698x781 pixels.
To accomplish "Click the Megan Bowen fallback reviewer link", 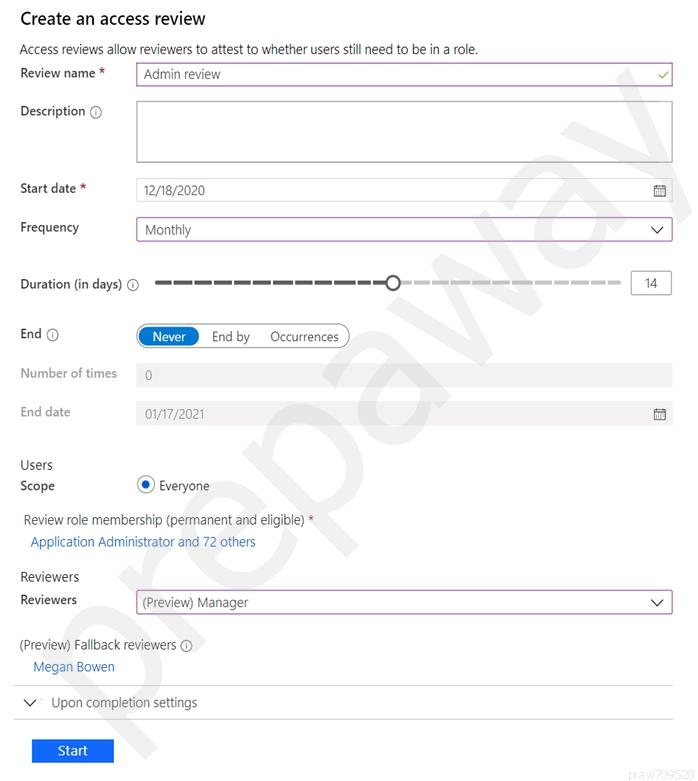I will click(x=74, y=667).
